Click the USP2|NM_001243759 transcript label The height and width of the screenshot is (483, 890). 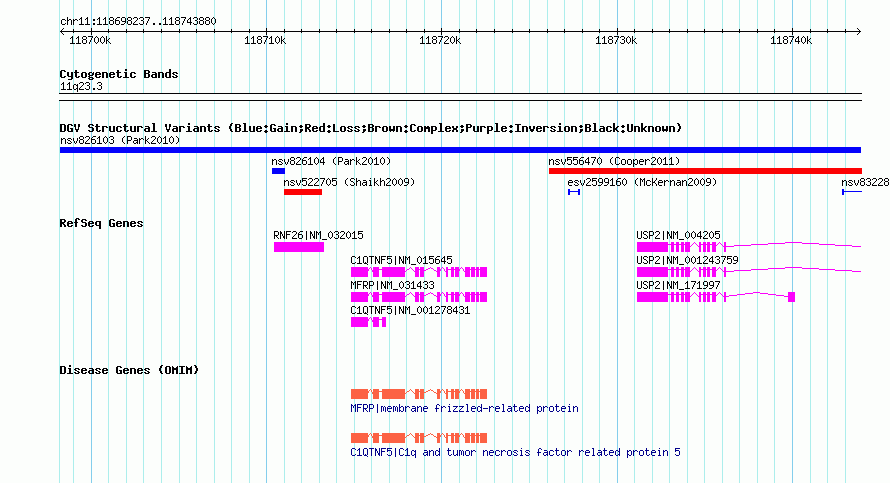coord(687,261)
